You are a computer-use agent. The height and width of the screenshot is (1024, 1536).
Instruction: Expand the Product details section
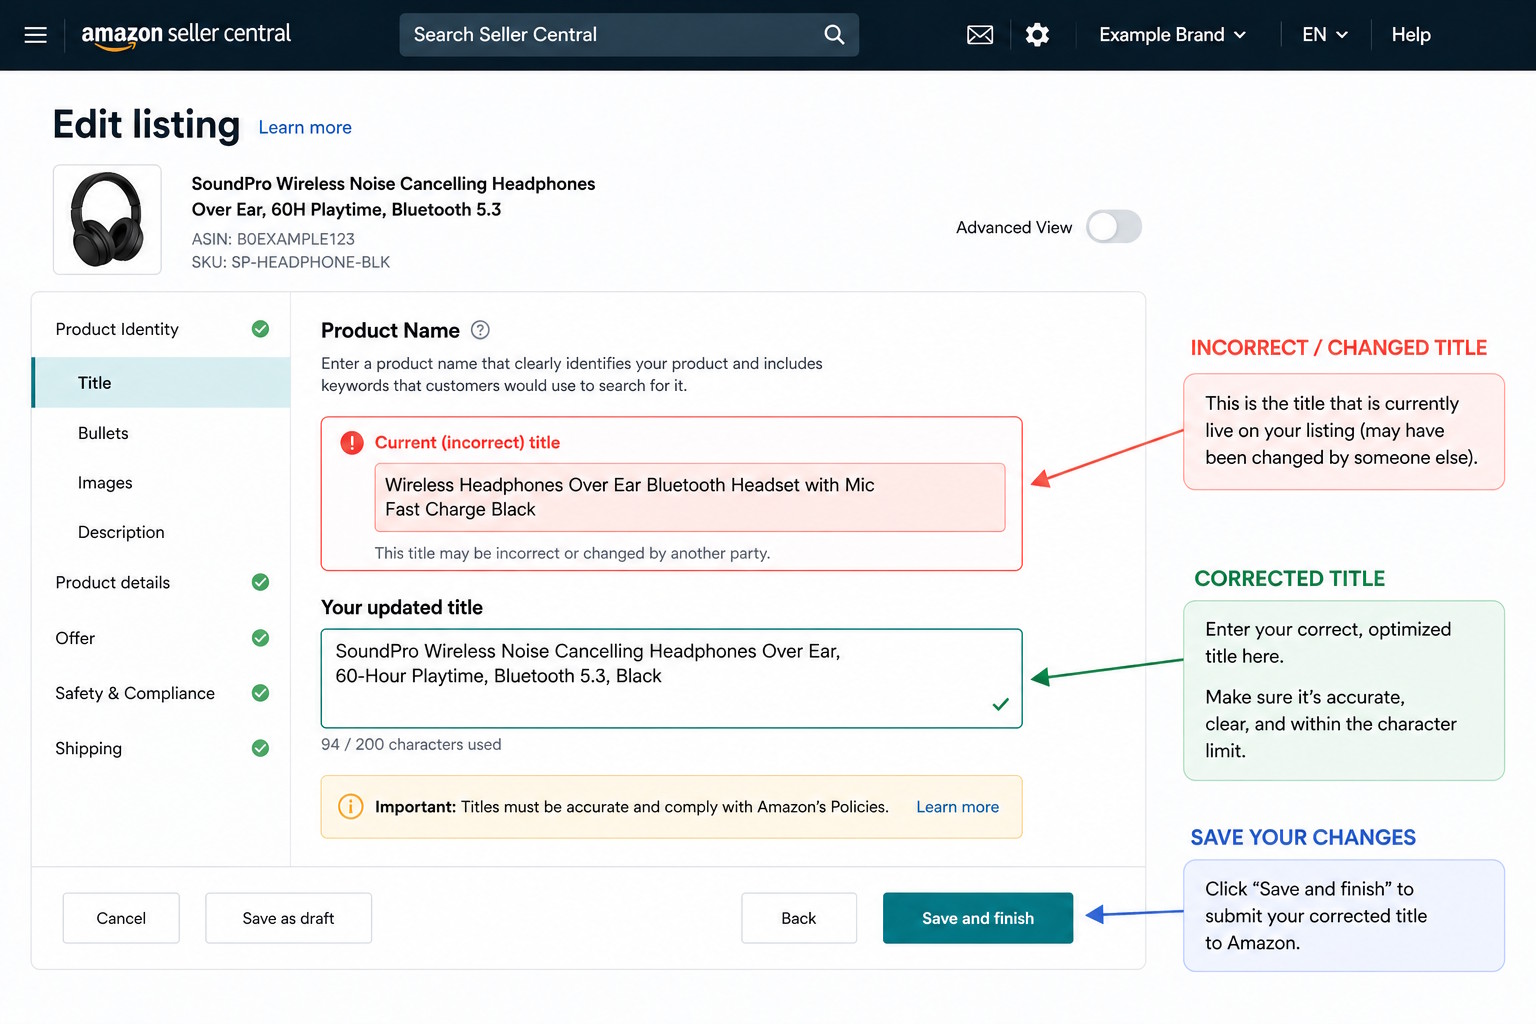[113, 582]
